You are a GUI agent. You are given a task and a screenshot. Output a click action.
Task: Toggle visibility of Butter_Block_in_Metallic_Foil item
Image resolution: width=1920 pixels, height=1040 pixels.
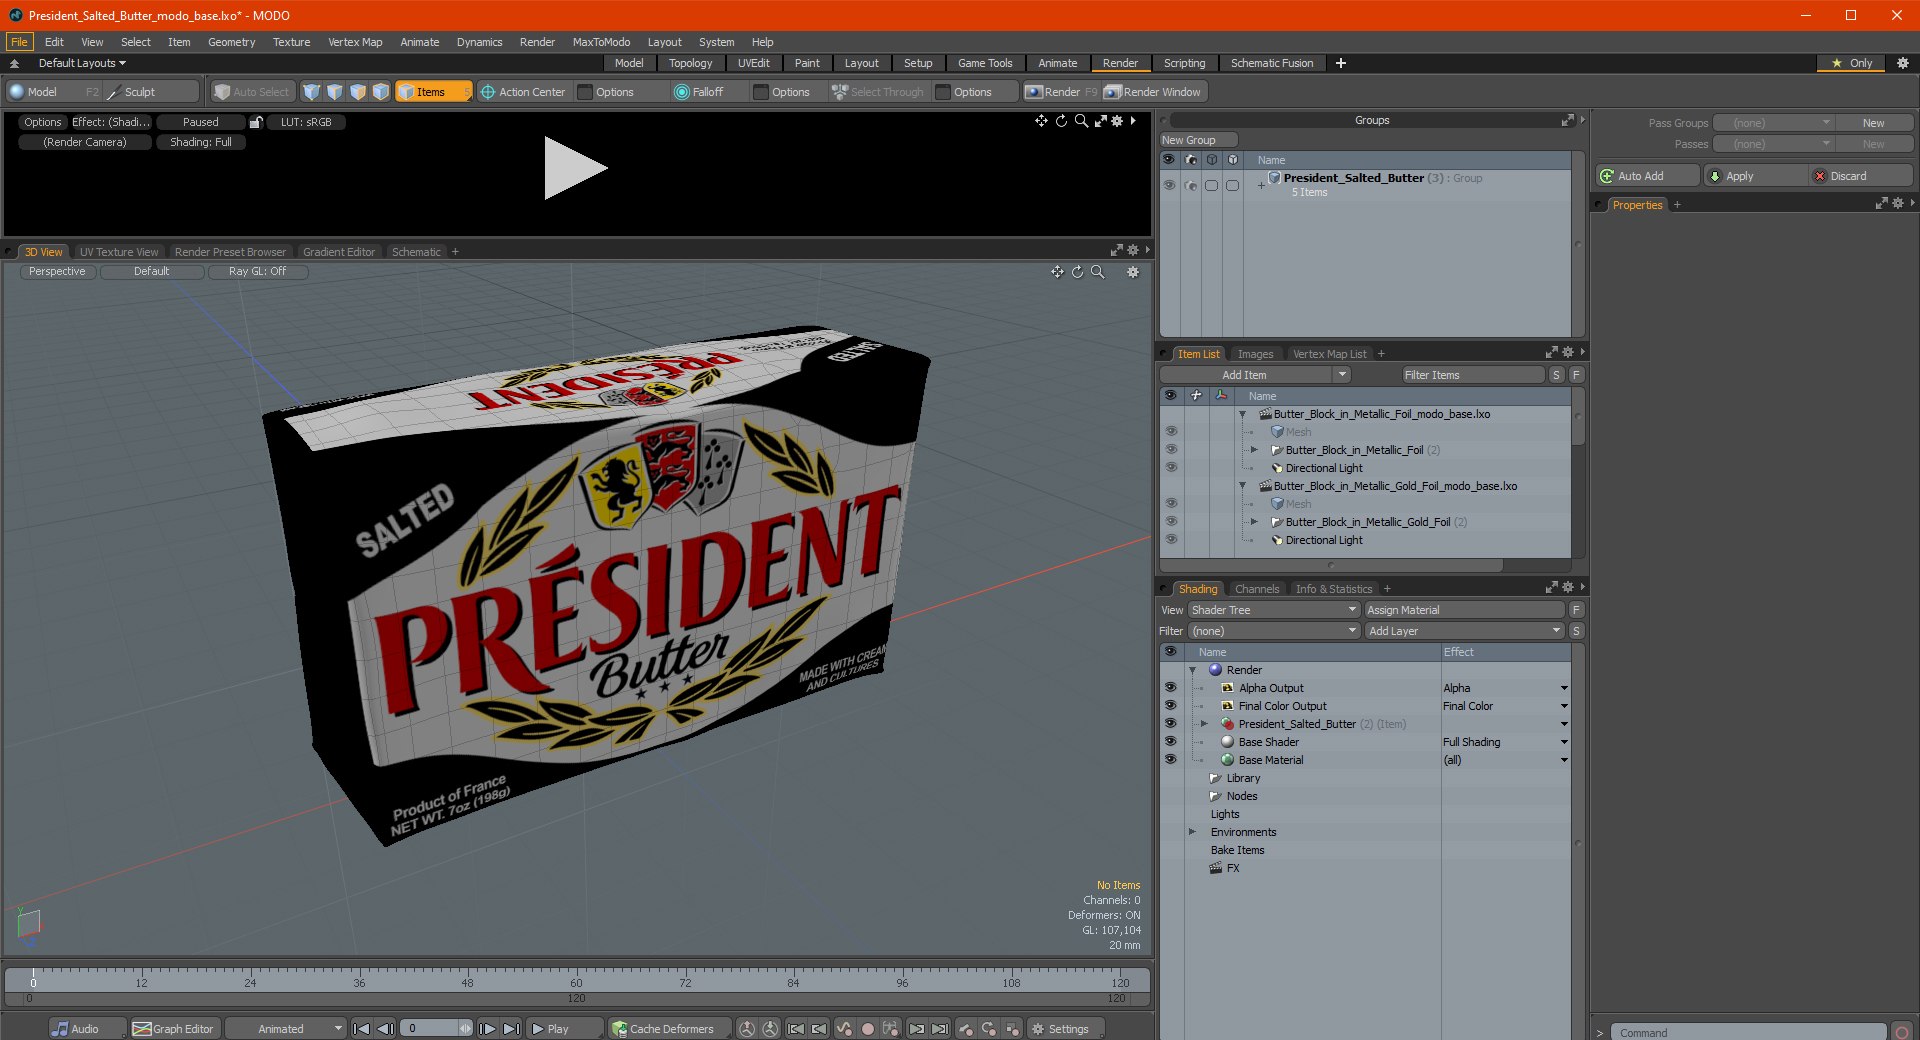pos(1171,450)
